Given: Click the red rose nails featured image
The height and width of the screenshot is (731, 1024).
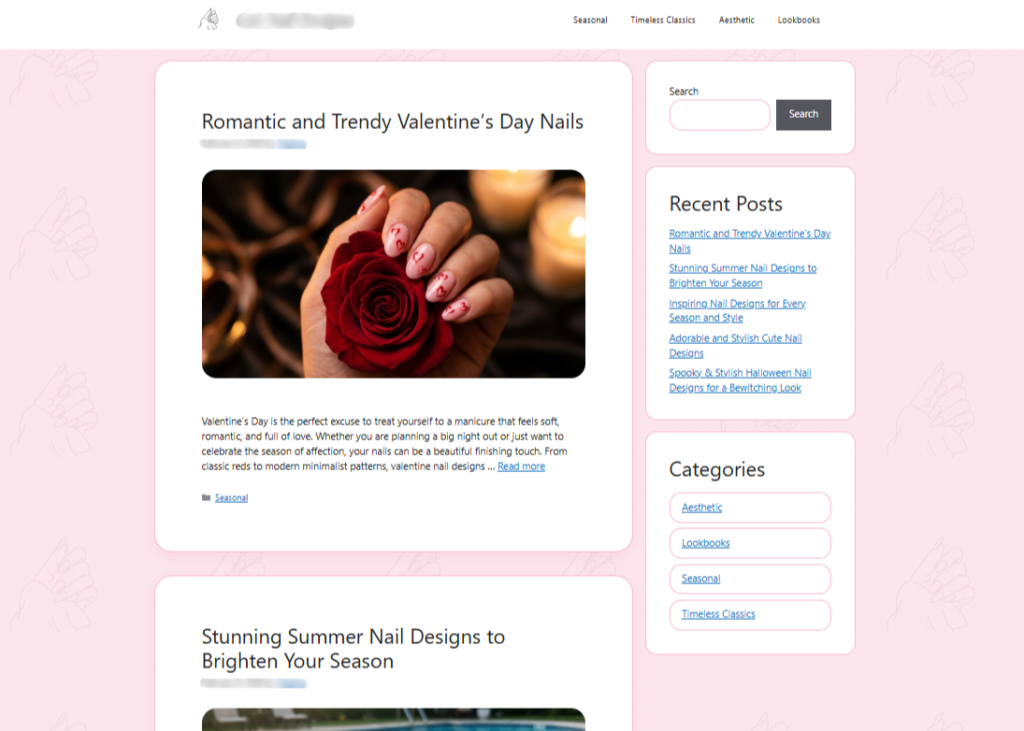Looking at the screenshot, I should [393, 274].
